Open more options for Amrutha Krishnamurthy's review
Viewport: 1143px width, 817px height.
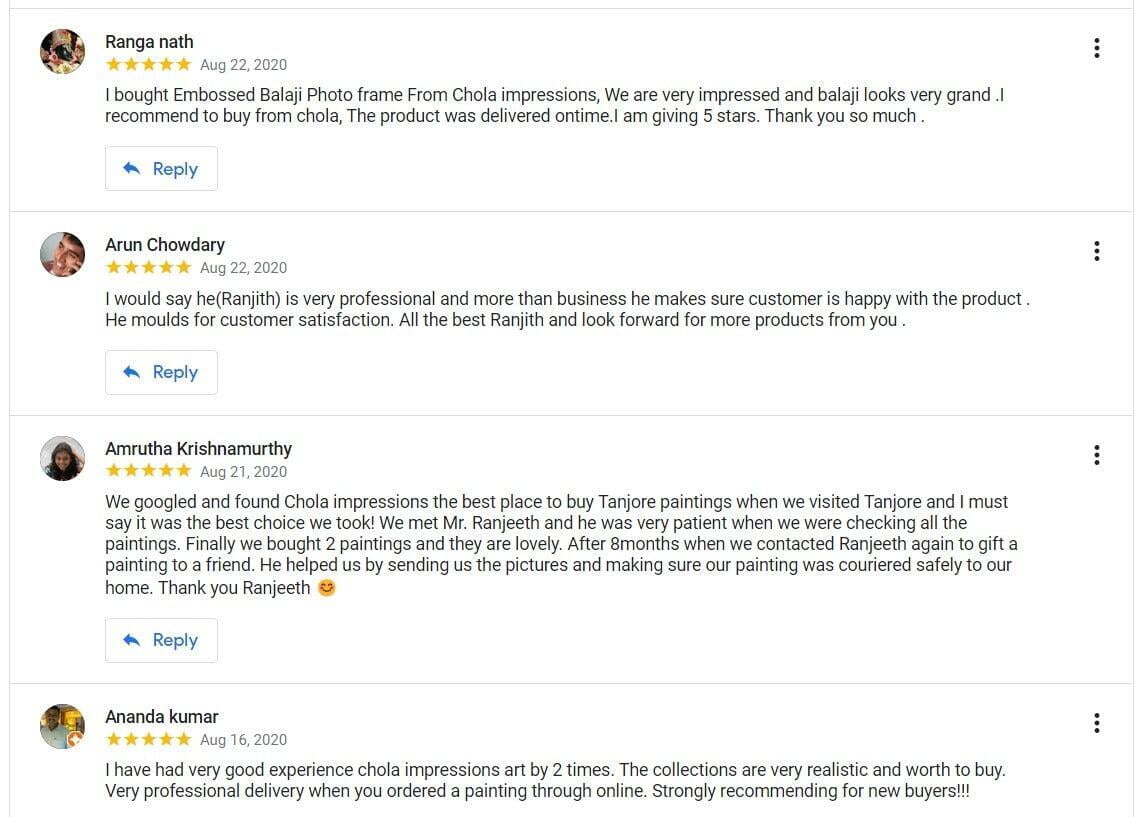pos(1097,455)
